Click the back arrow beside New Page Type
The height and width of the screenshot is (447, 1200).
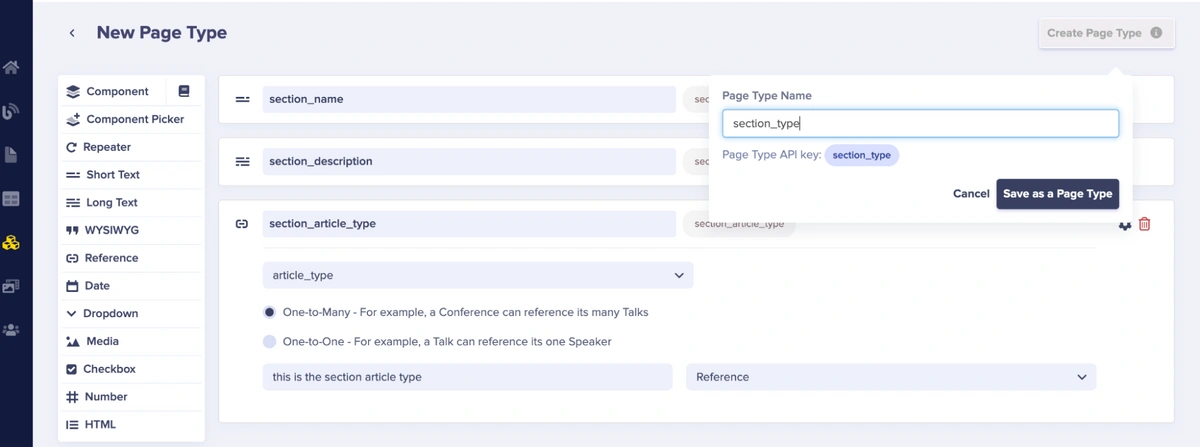72,33
